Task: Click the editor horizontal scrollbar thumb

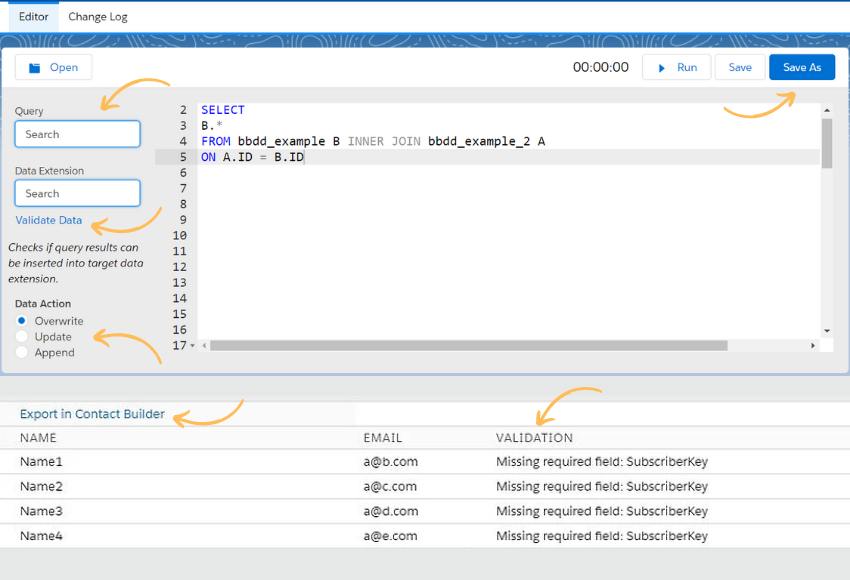Action: [468, 345]
